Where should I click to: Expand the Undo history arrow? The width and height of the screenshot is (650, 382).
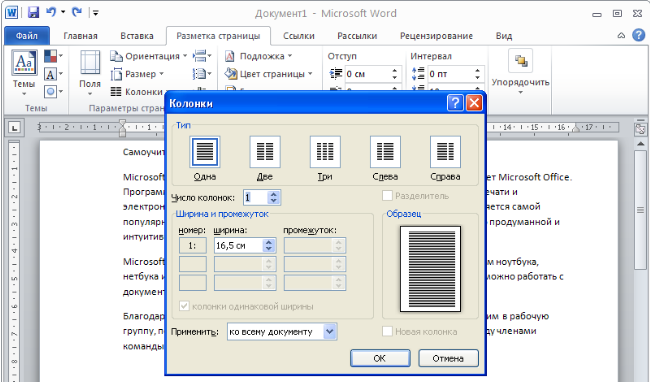pos(63,12)
